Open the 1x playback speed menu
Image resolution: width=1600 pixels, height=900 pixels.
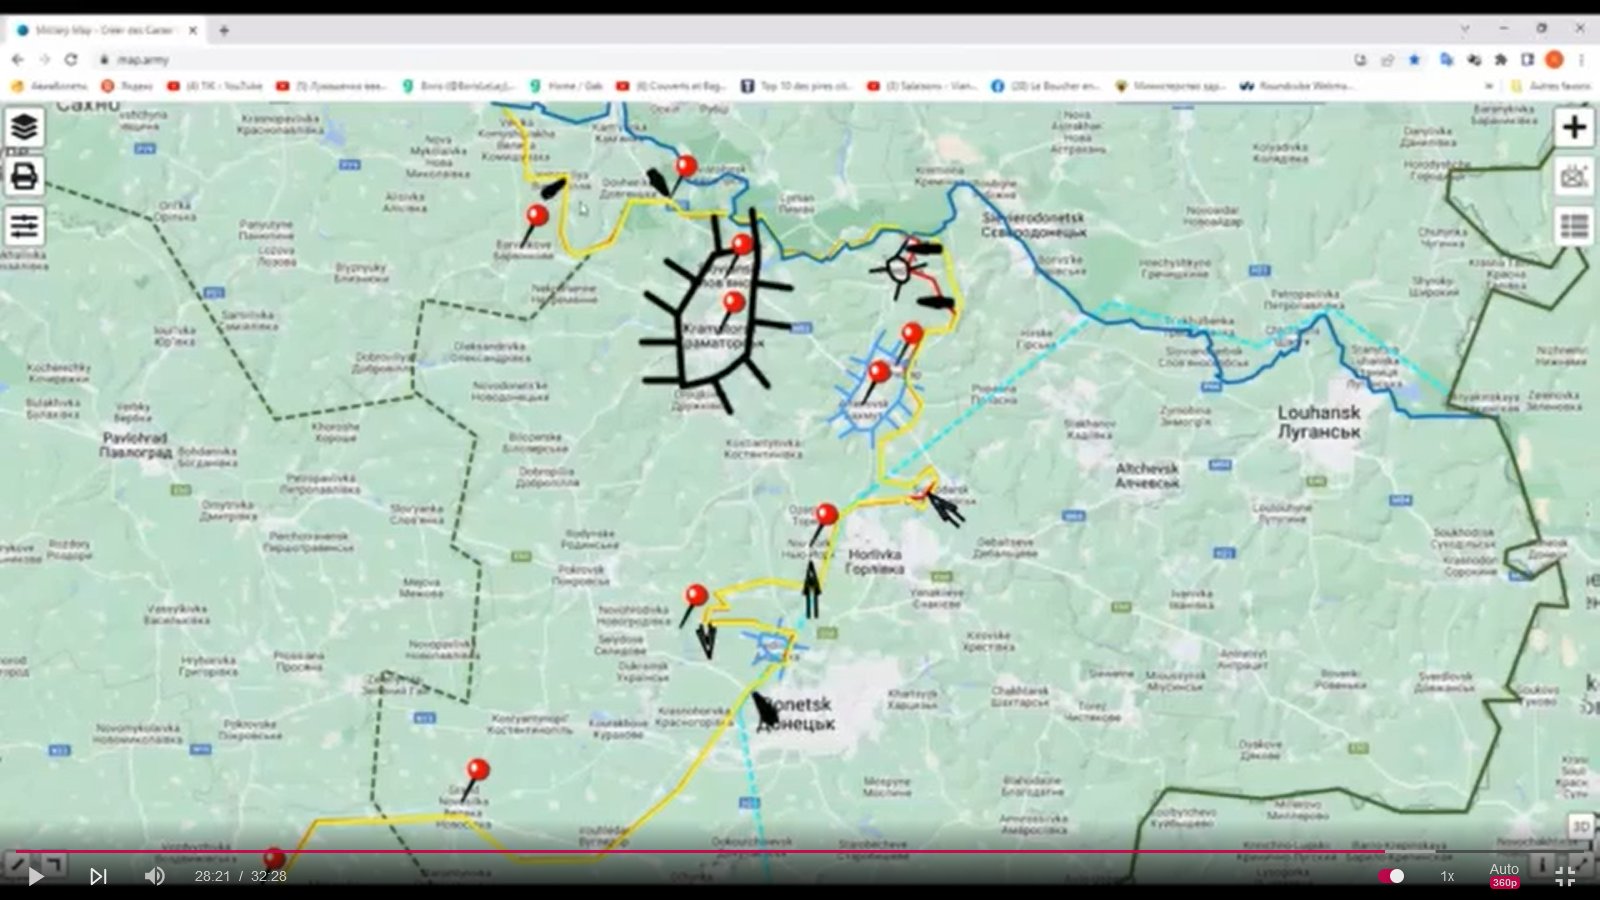pyautogui.click(x=1447, y=876)
